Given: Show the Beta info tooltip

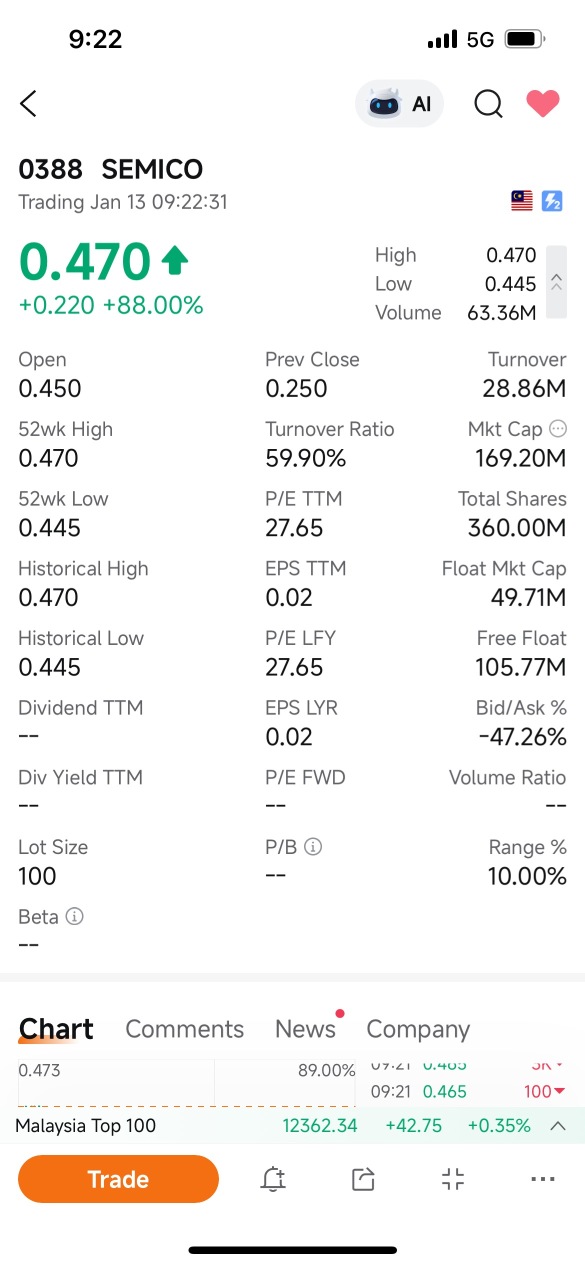Looking at the screenshot, I should click(x=74, y=916).
